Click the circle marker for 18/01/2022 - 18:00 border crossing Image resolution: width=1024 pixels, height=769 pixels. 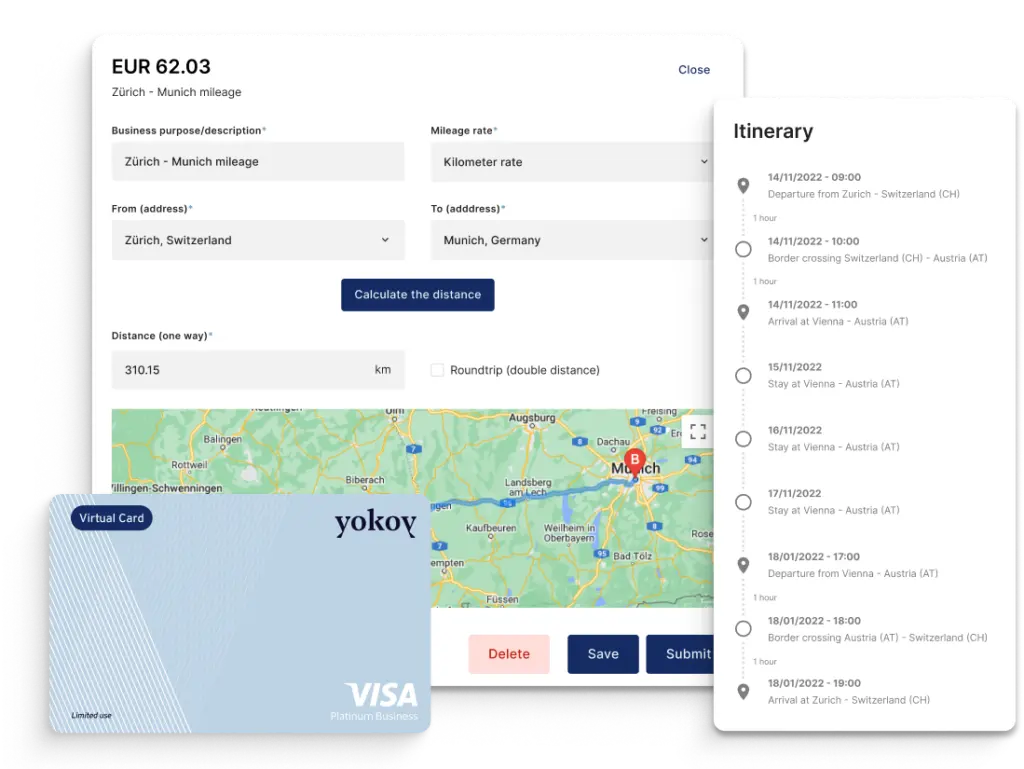click(x=743, y=629)
